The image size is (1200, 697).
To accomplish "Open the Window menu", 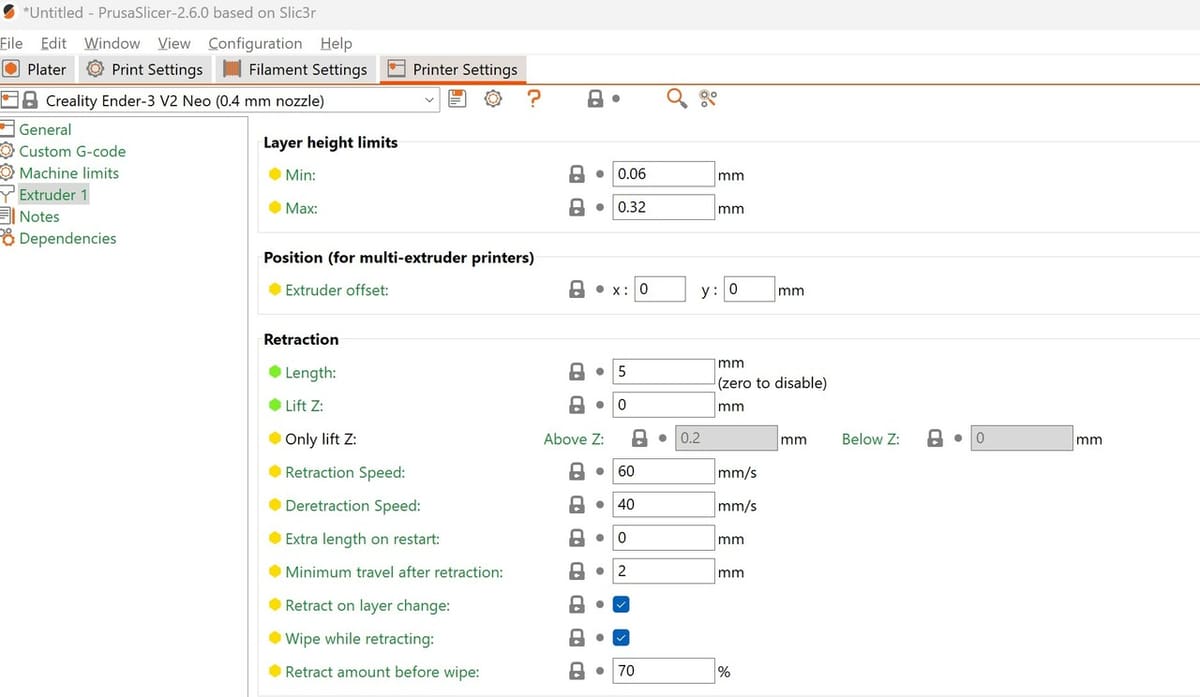I will click(x=112, y=43).
